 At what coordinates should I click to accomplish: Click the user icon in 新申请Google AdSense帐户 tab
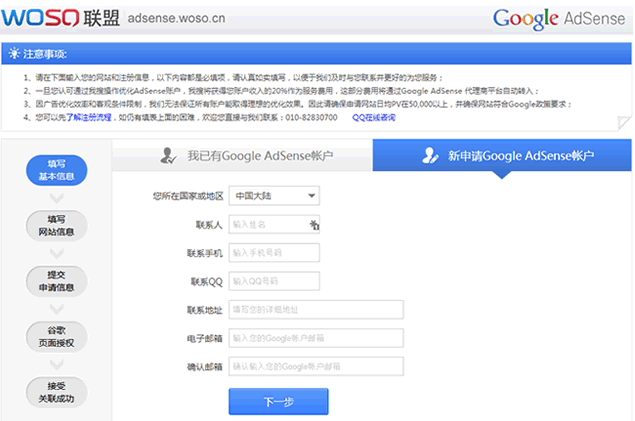(430, 155)
